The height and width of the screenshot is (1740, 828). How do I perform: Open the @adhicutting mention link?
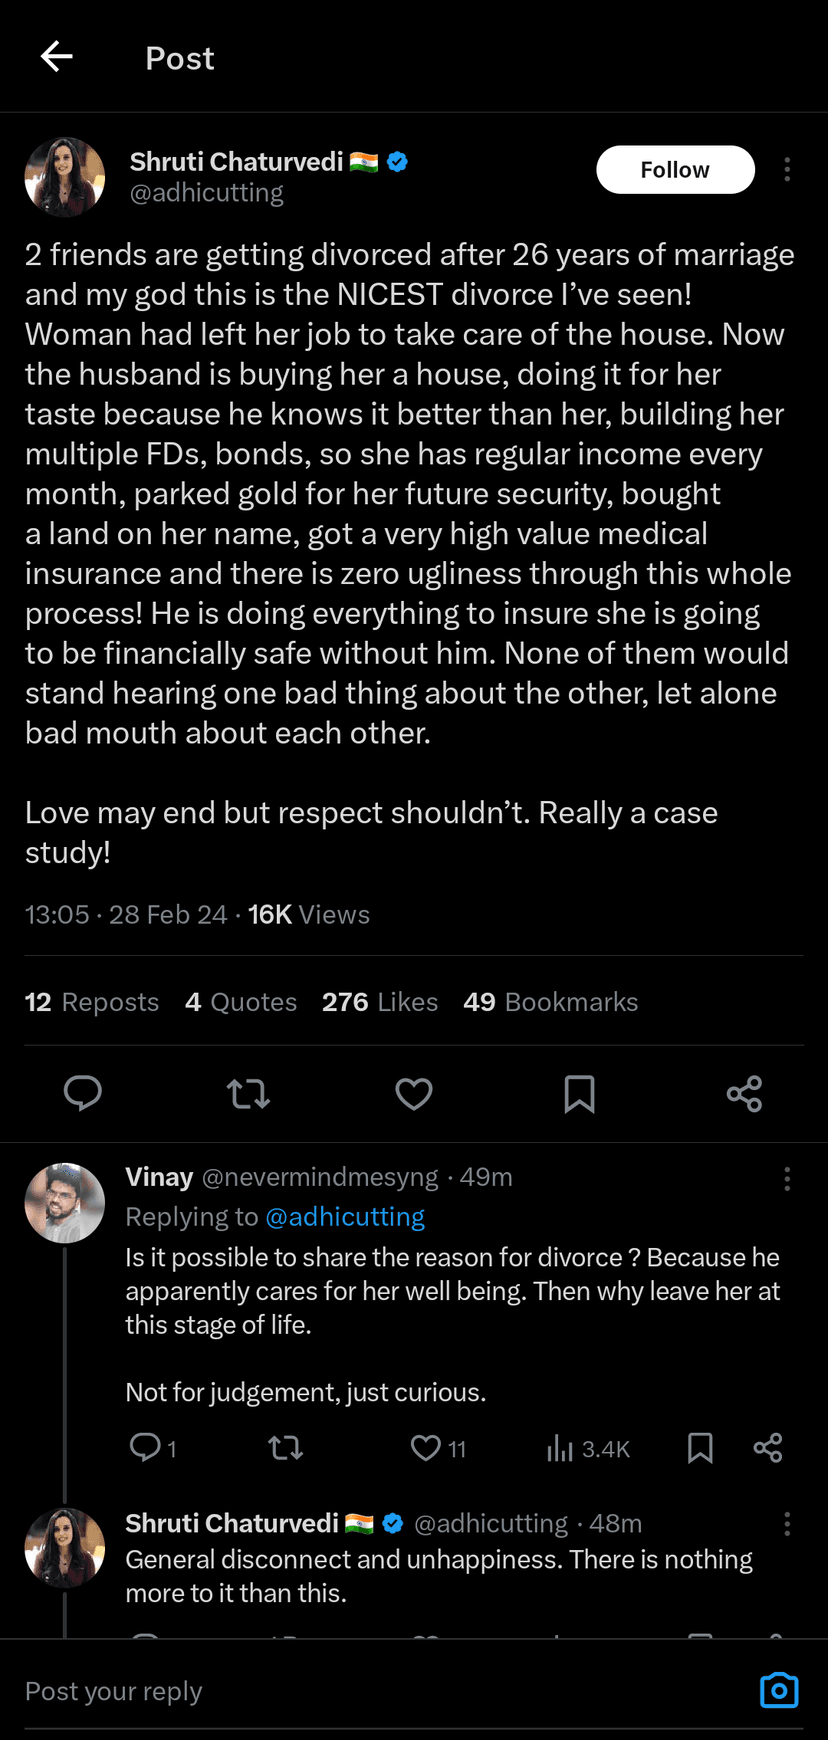[345, 1217]
